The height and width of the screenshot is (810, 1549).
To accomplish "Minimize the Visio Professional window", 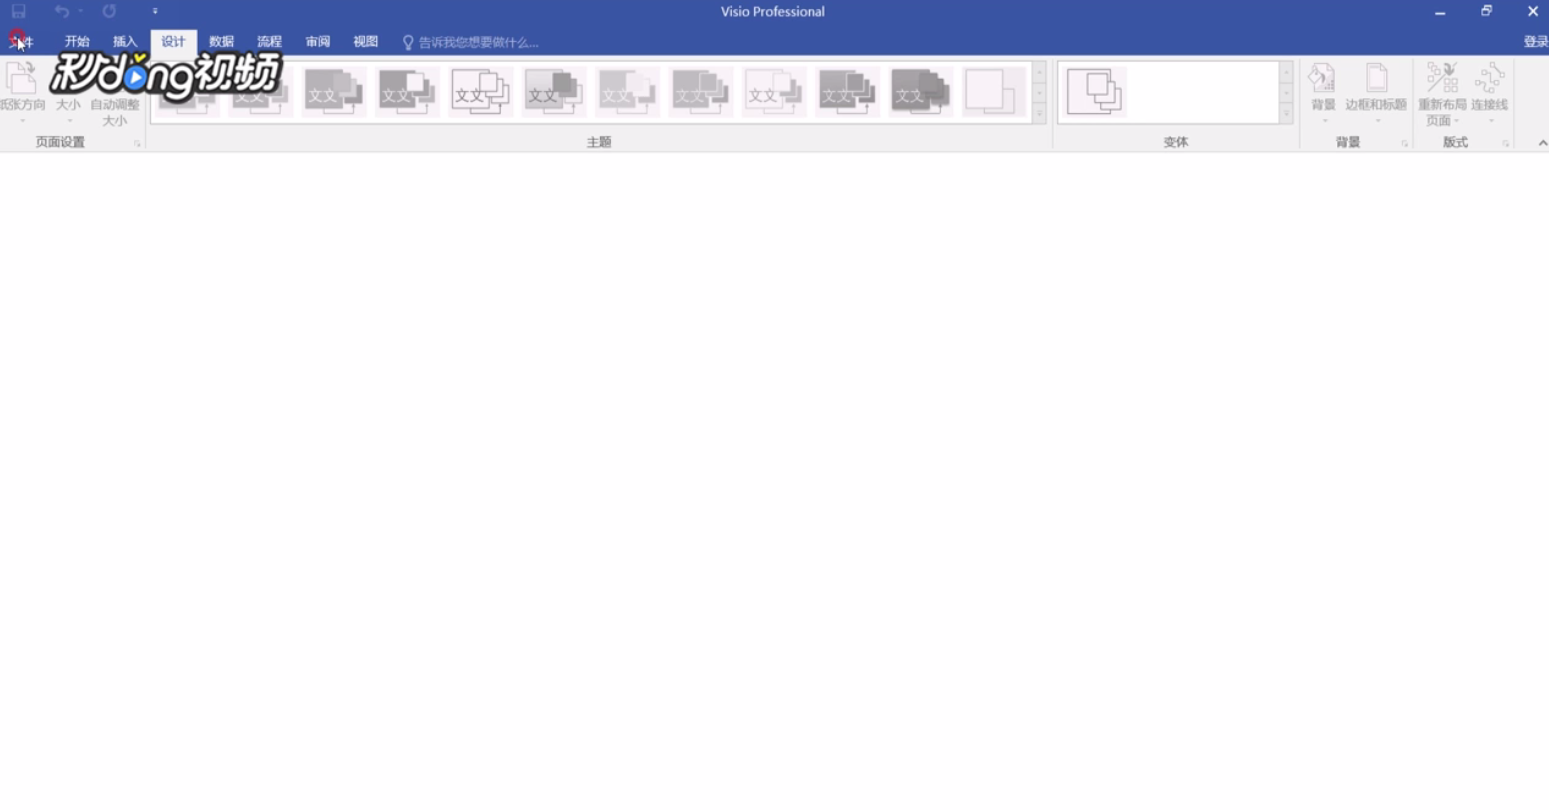I will 1440,11.
